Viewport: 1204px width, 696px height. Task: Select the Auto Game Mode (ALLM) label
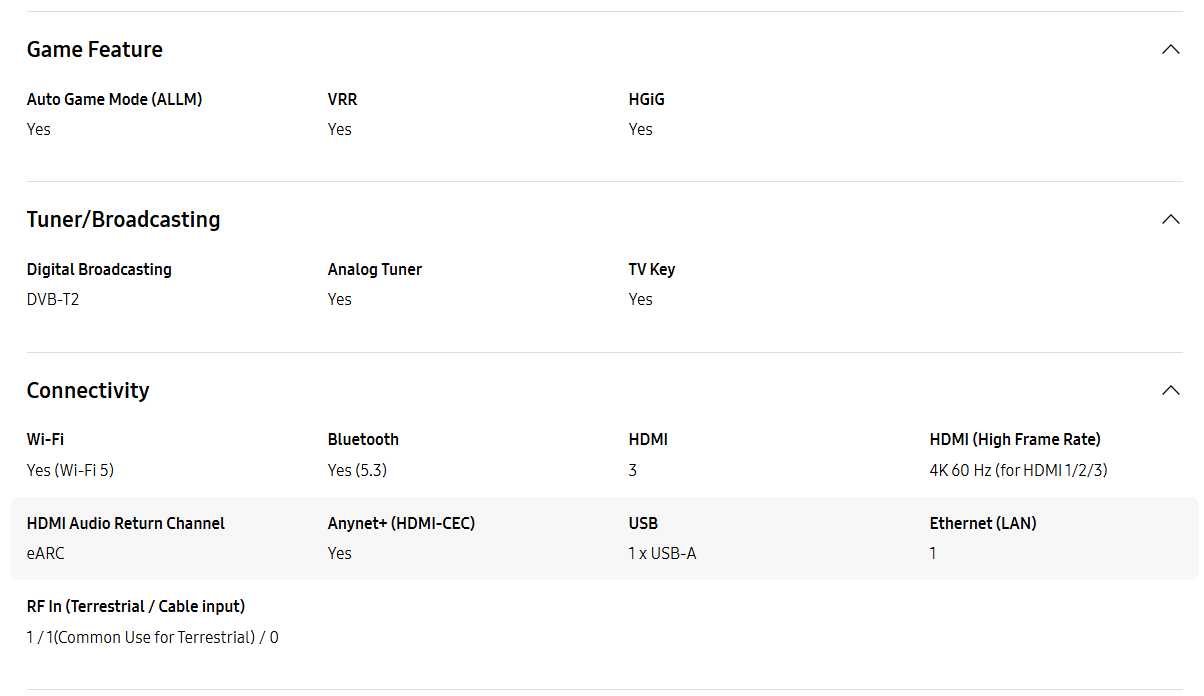tap(115, 99)
